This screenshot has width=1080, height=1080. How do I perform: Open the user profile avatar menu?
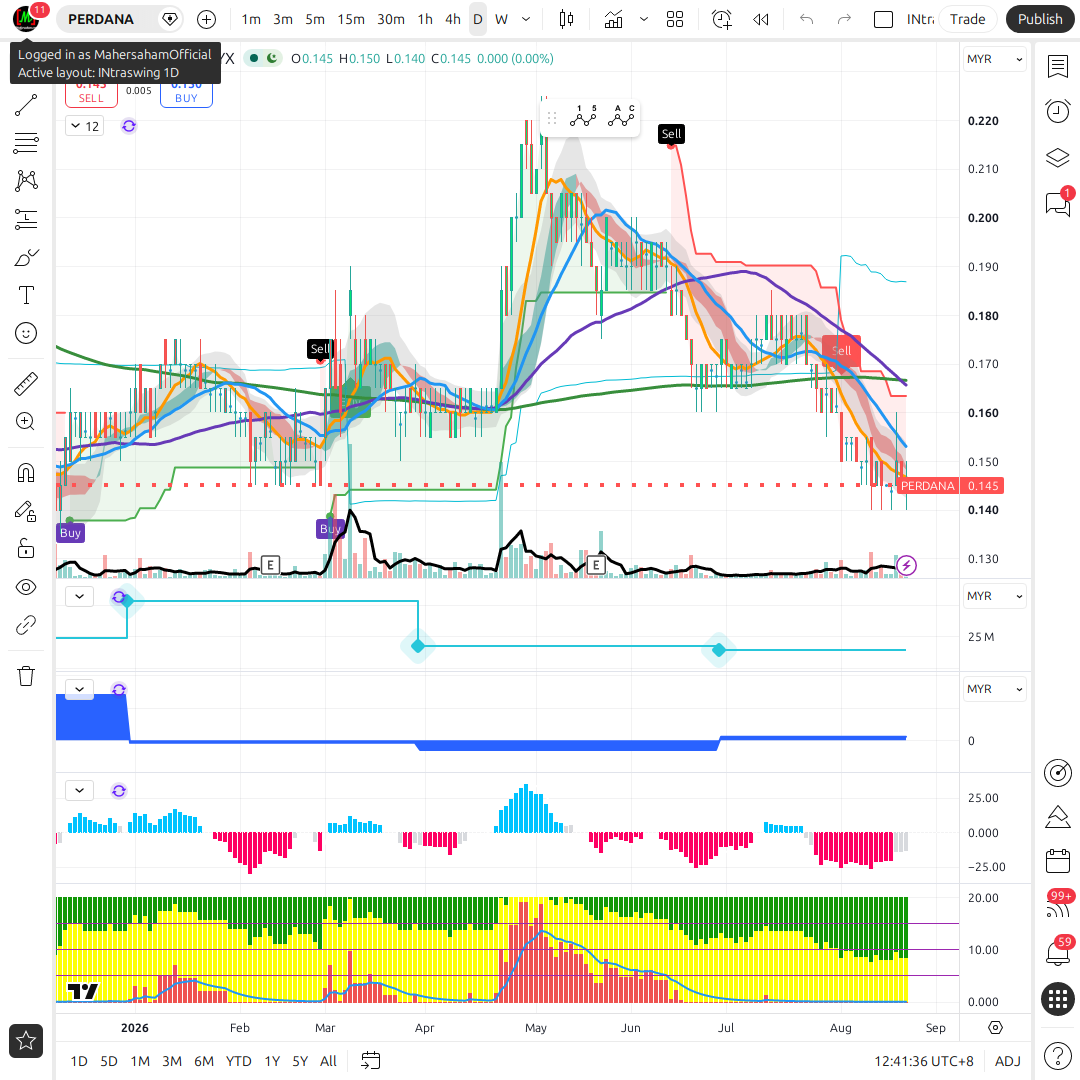pos(26,19)
